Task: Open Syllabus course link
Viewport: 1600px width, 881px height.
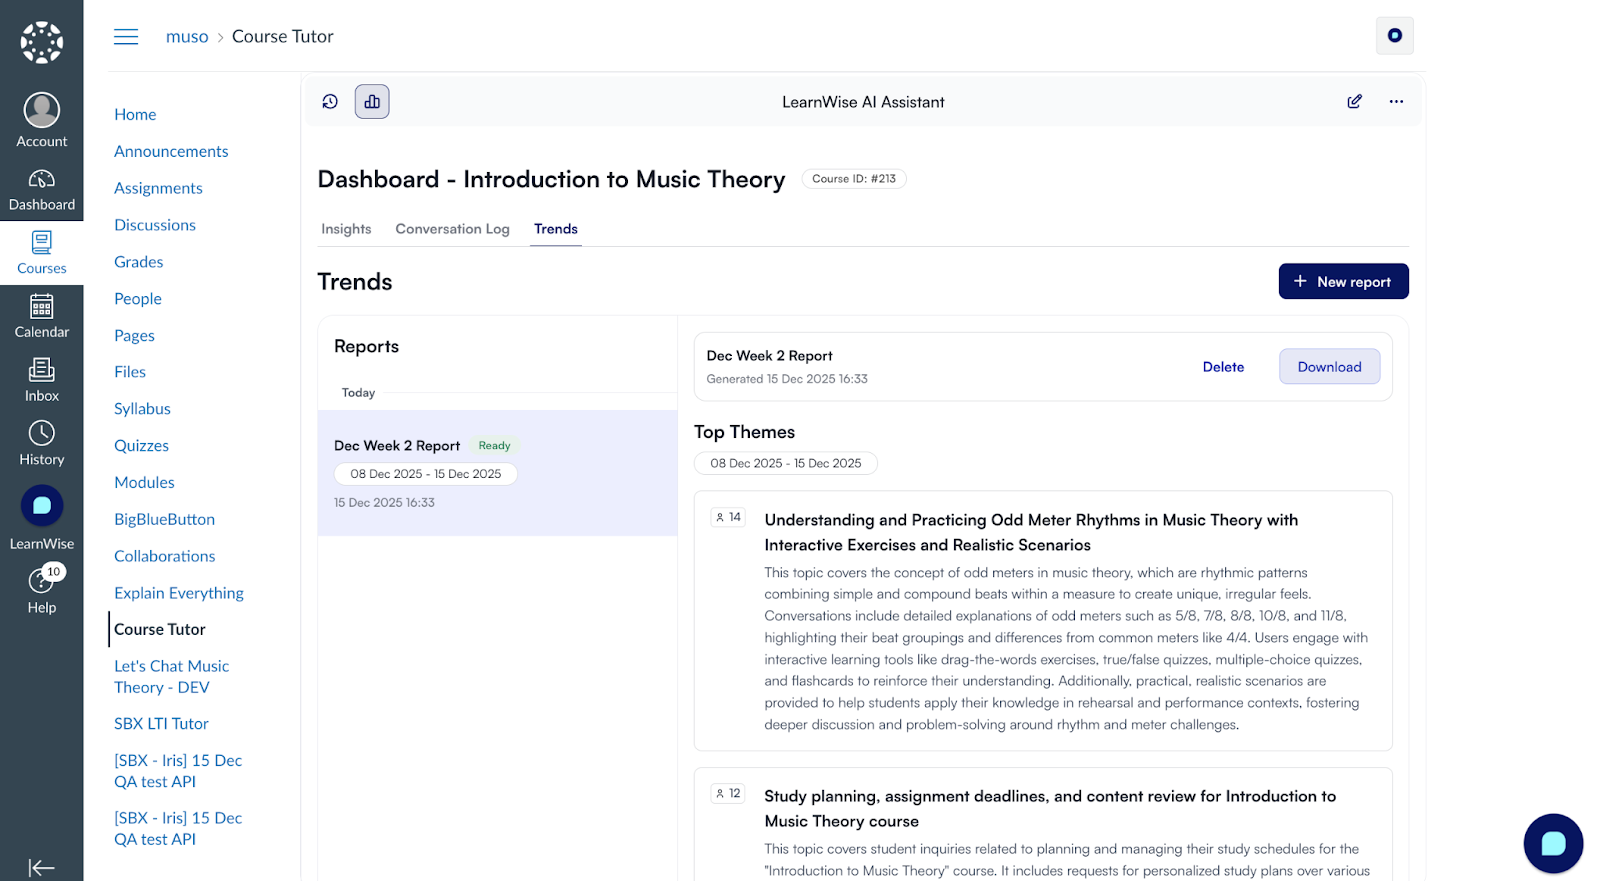Action: click(142, 409)
